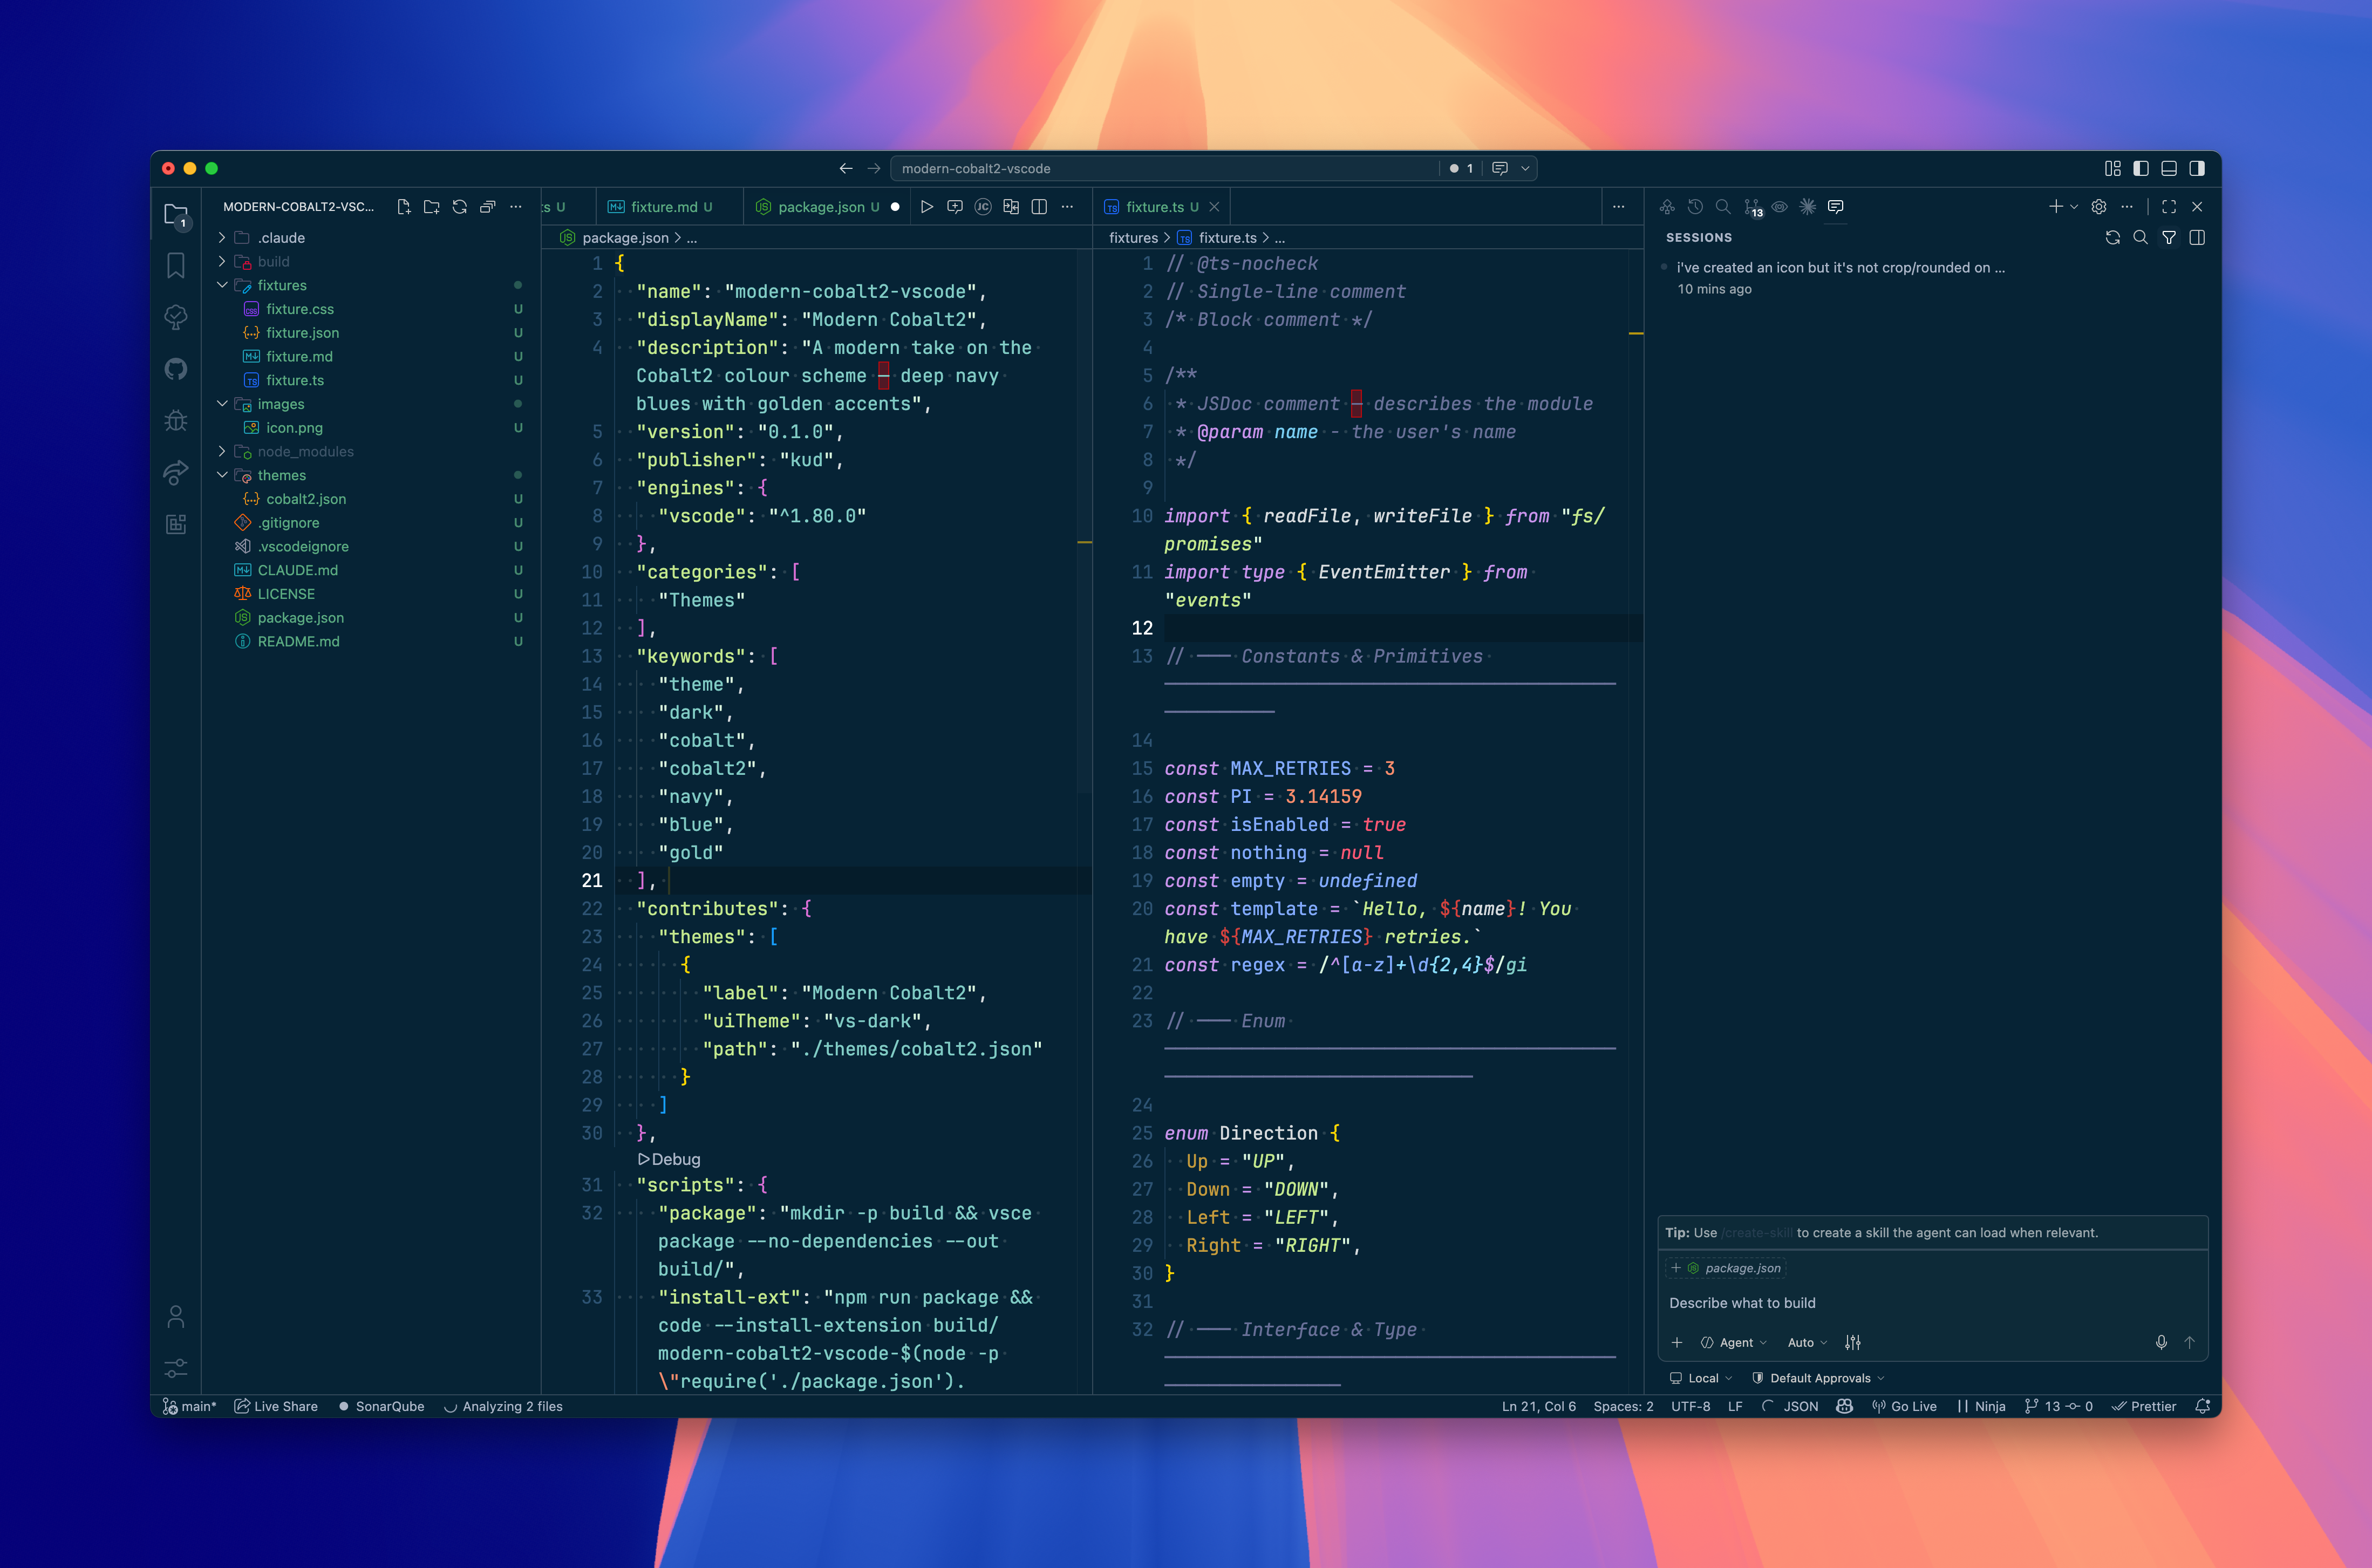Click the Copilot icon in the status bar
Image resolution: width=2372 pixels, height=1568 pixels.
pos(1845,1406)
